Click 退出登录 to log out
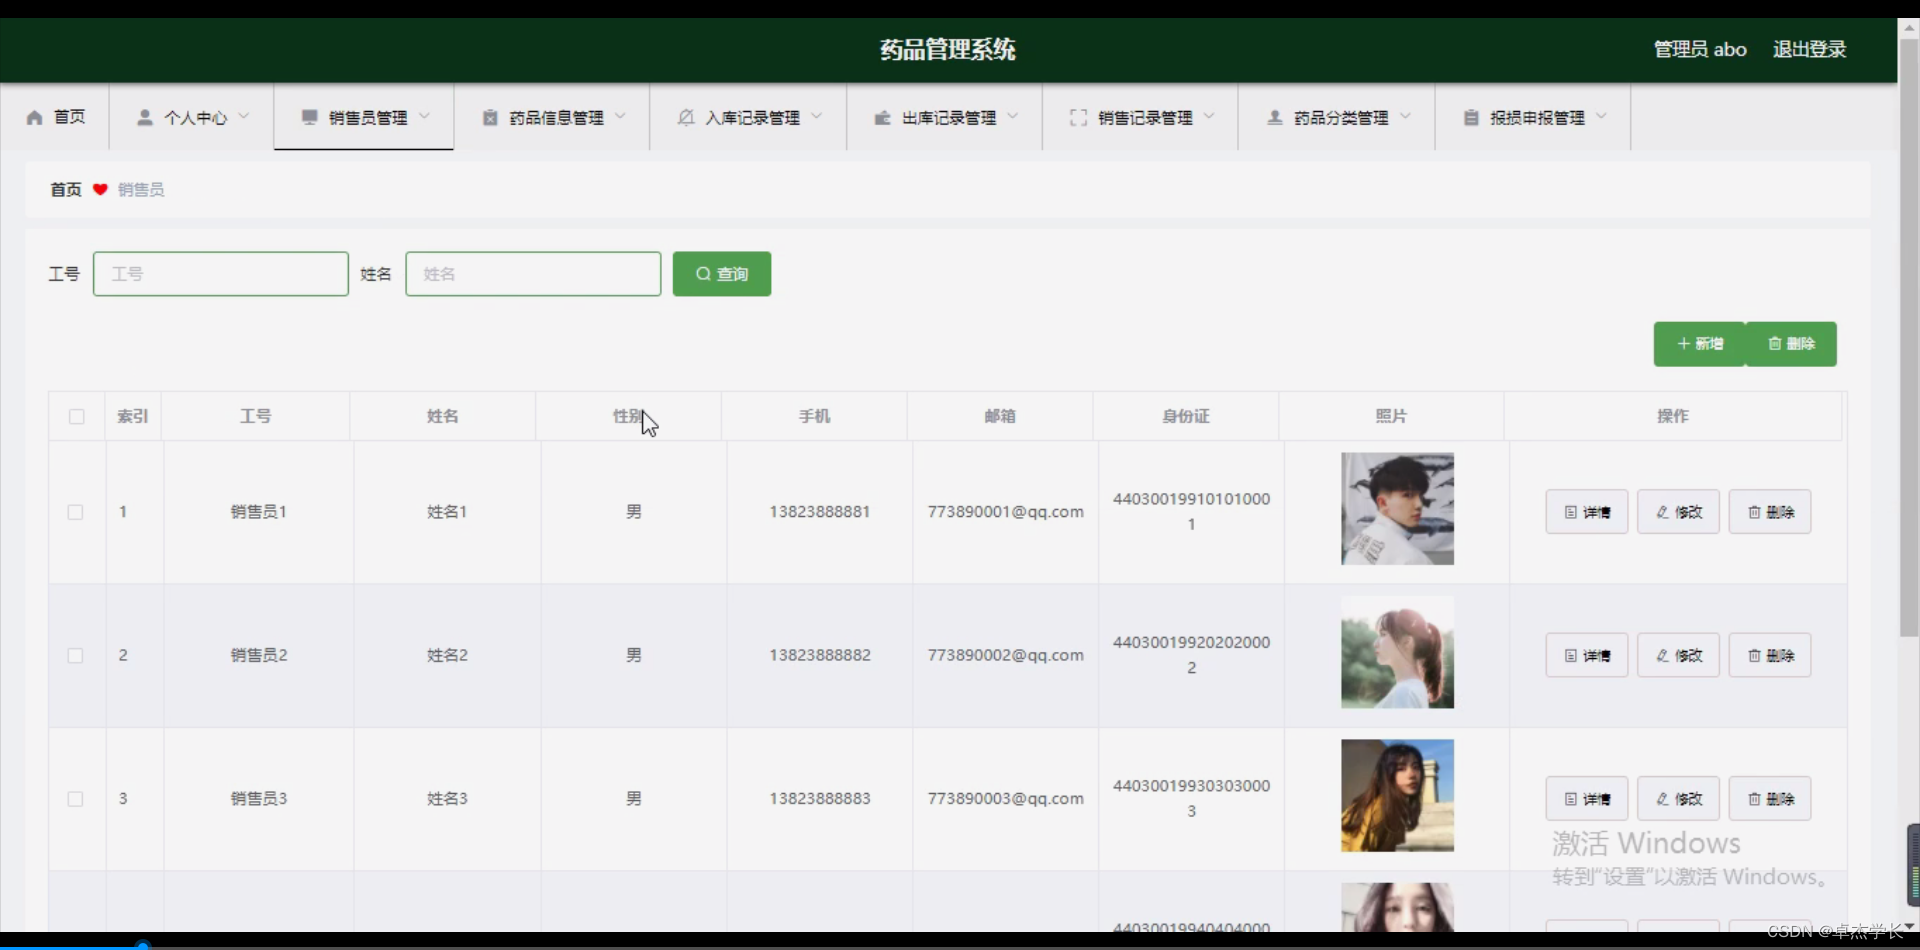The width and height of the screenshot is (1920, 950). click(x=1809, y=49)
